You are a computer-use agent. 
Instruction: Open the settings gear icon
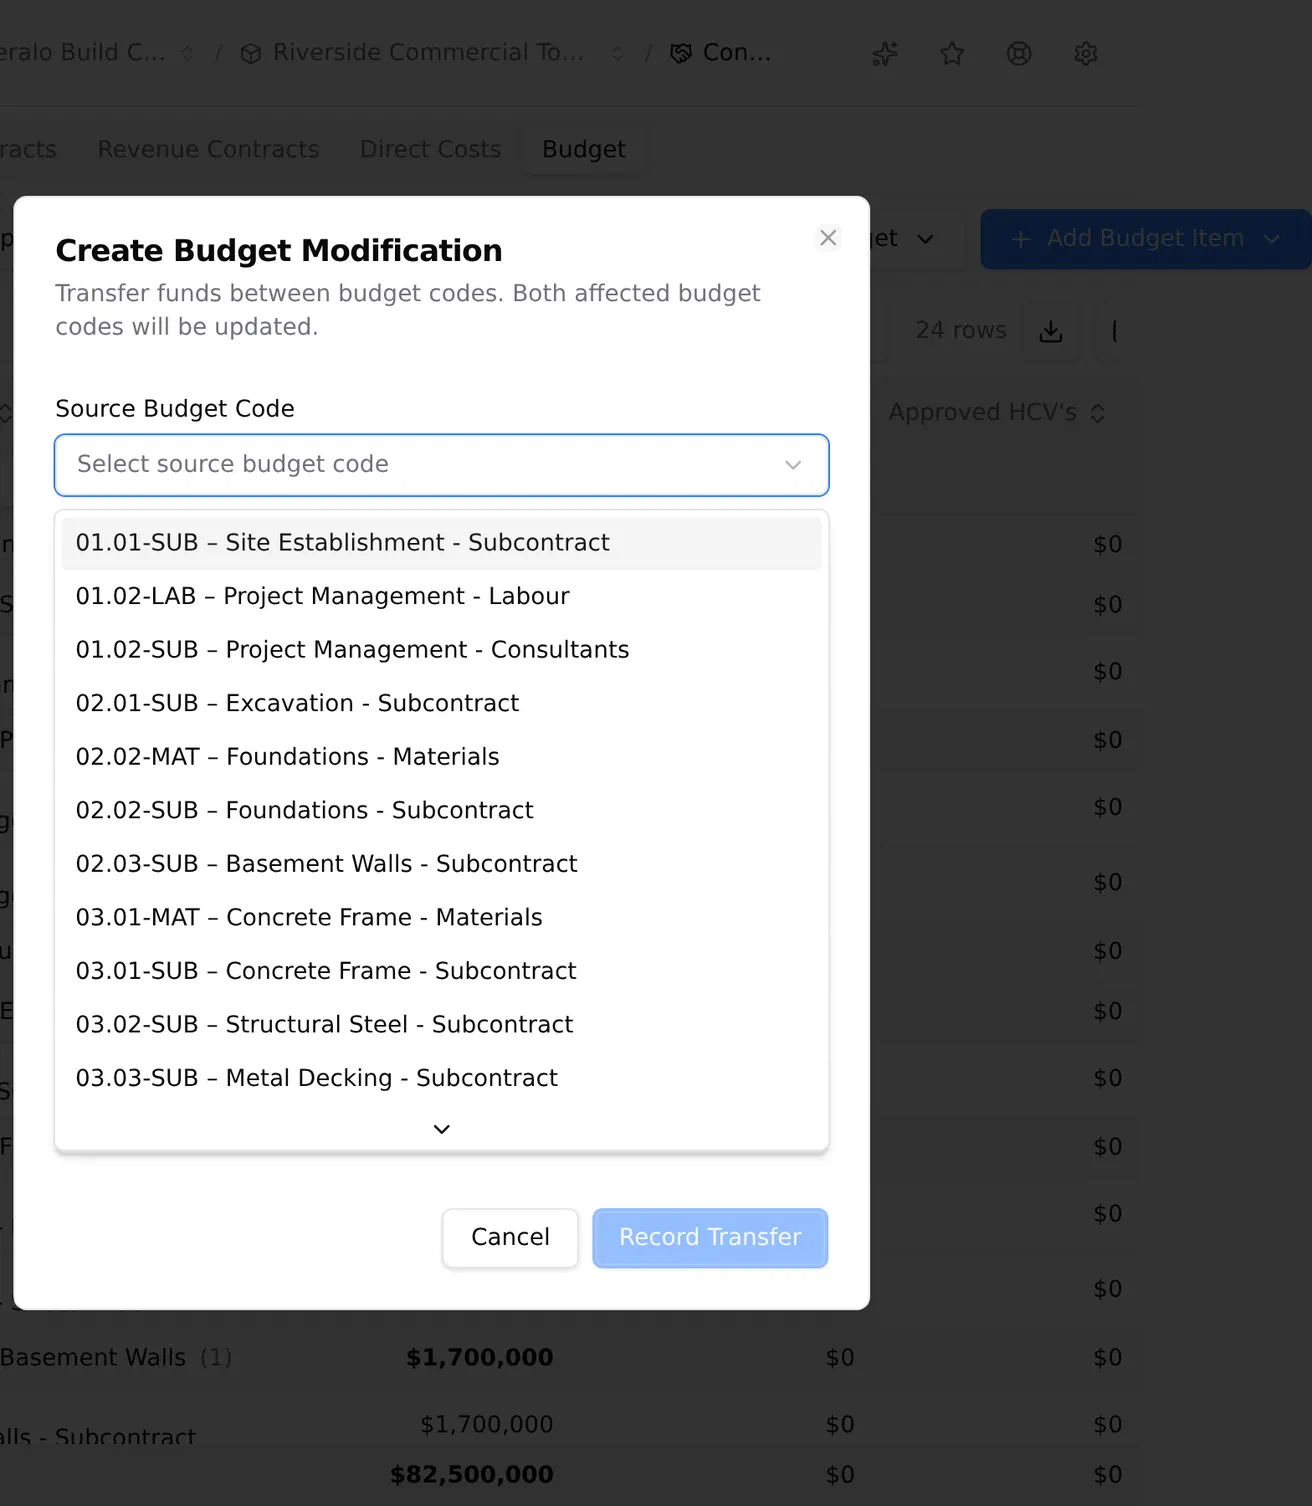[1086, 53]
